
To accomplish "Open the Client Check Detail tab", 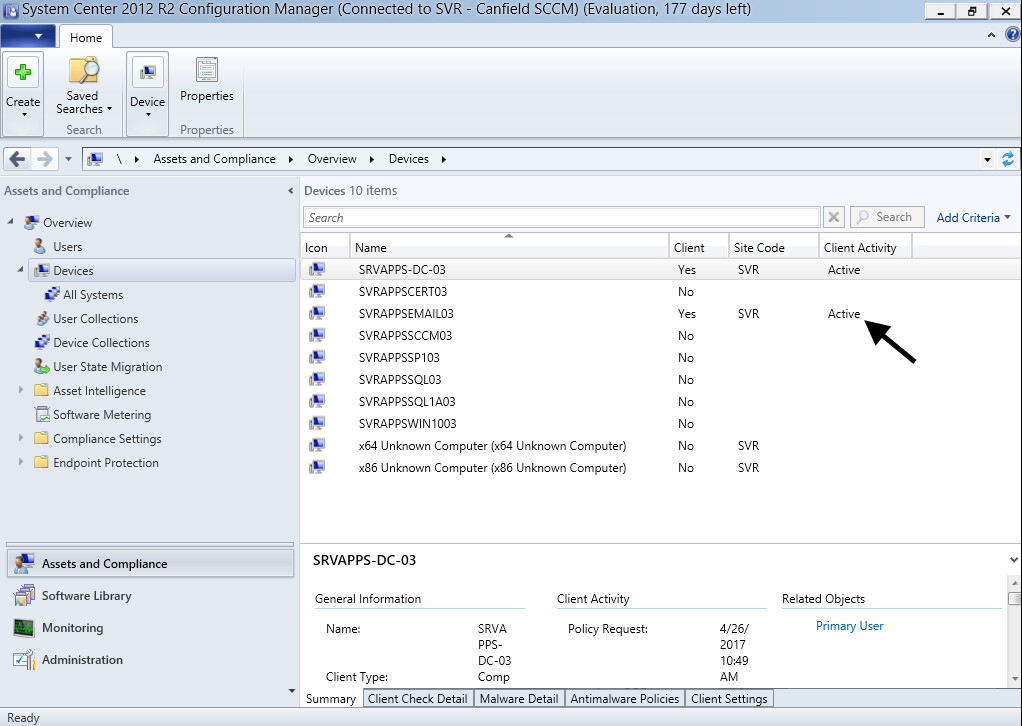I will (x=417, y=699).
